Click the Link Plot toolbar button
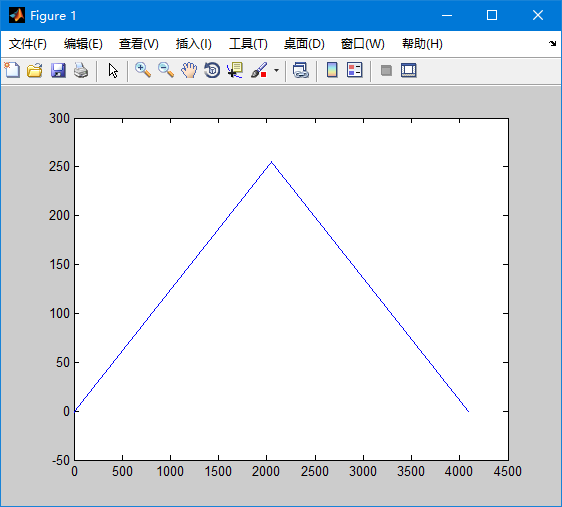Viewport: 562px width, 507px height. 300,70
